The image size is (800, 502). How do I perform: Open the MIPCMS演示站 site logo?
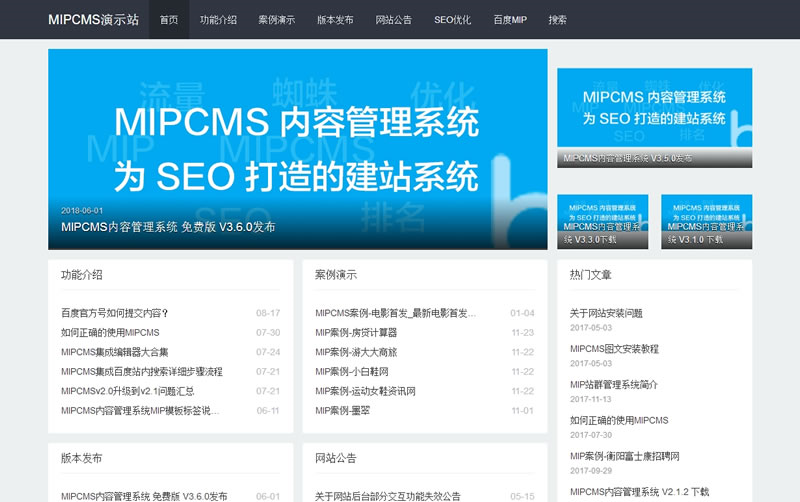point(93,19)
